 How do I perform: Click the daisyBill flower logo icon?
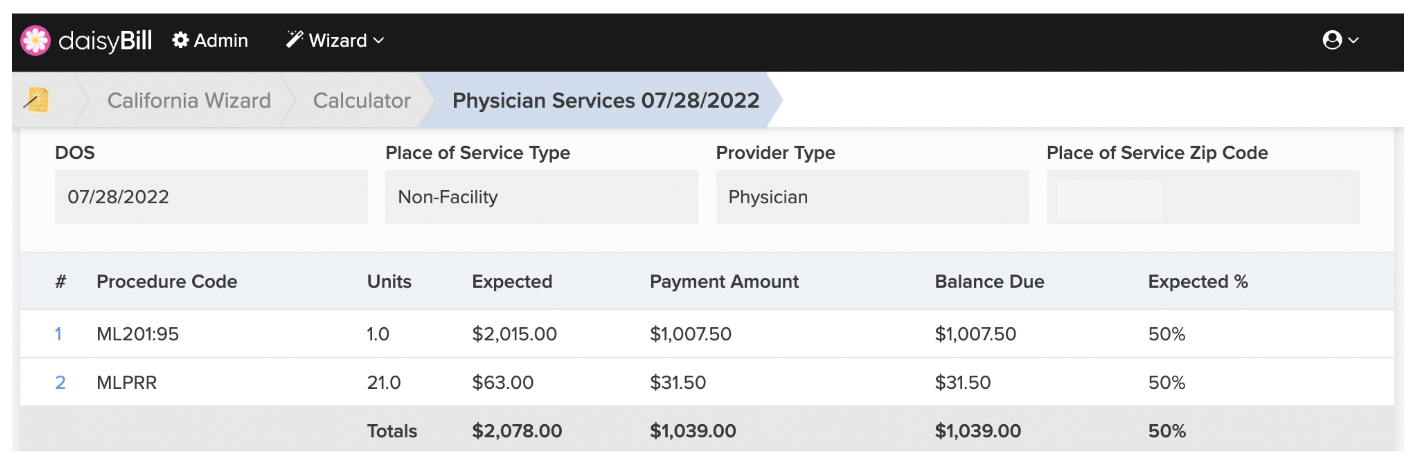(x=35, y=40)
